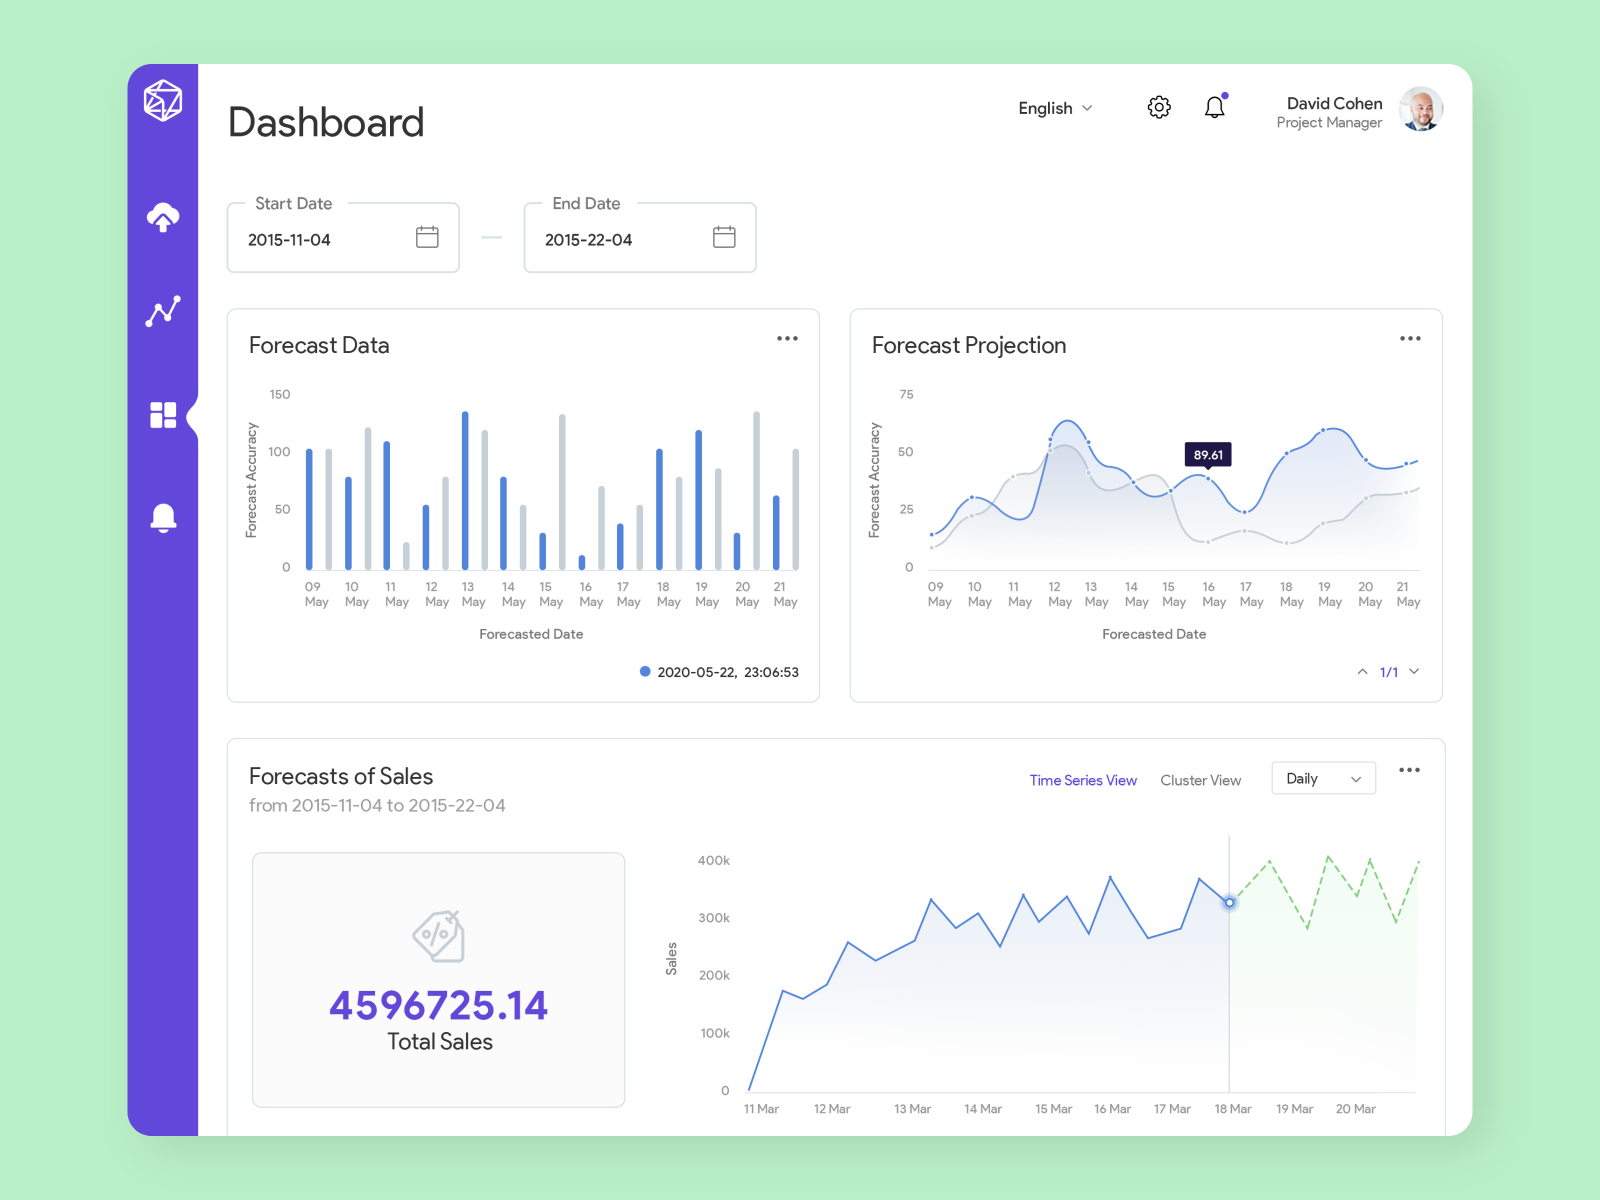Open the analytics line-chart icon in sidebar
The height and width of the screenshot is (1200, 1600).
point(164,312)
